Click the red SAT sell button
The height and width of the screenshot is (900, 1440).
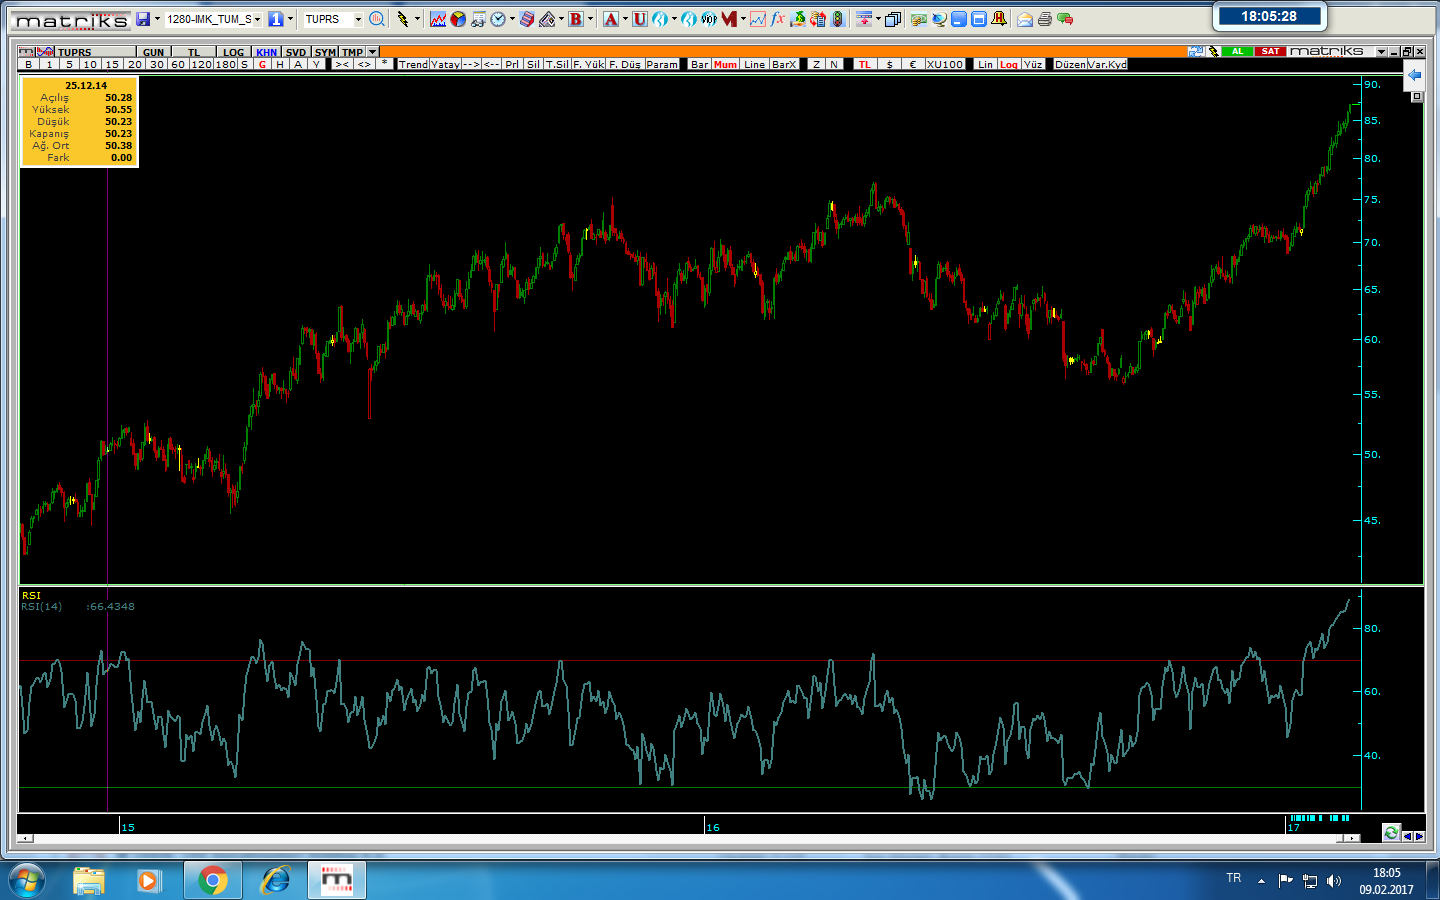1270,51
